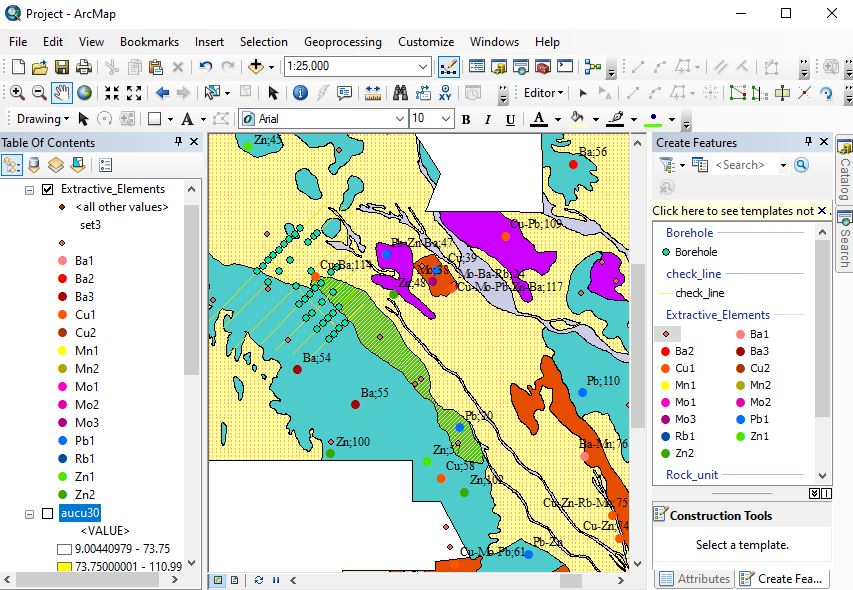Activate the Identify tool
The height and width of the screenshot is (590, 853).
point(300,93)
